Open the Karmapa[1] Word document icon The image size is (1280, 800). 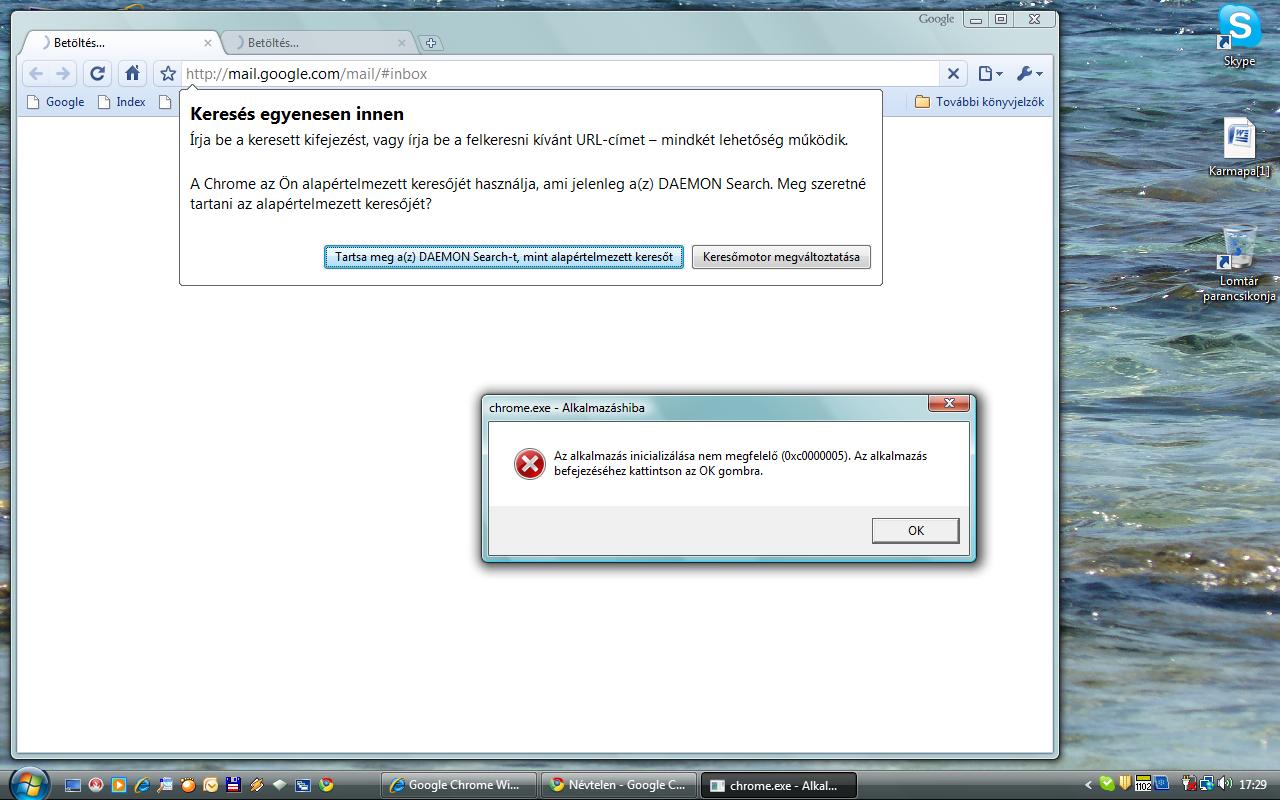1239,148
